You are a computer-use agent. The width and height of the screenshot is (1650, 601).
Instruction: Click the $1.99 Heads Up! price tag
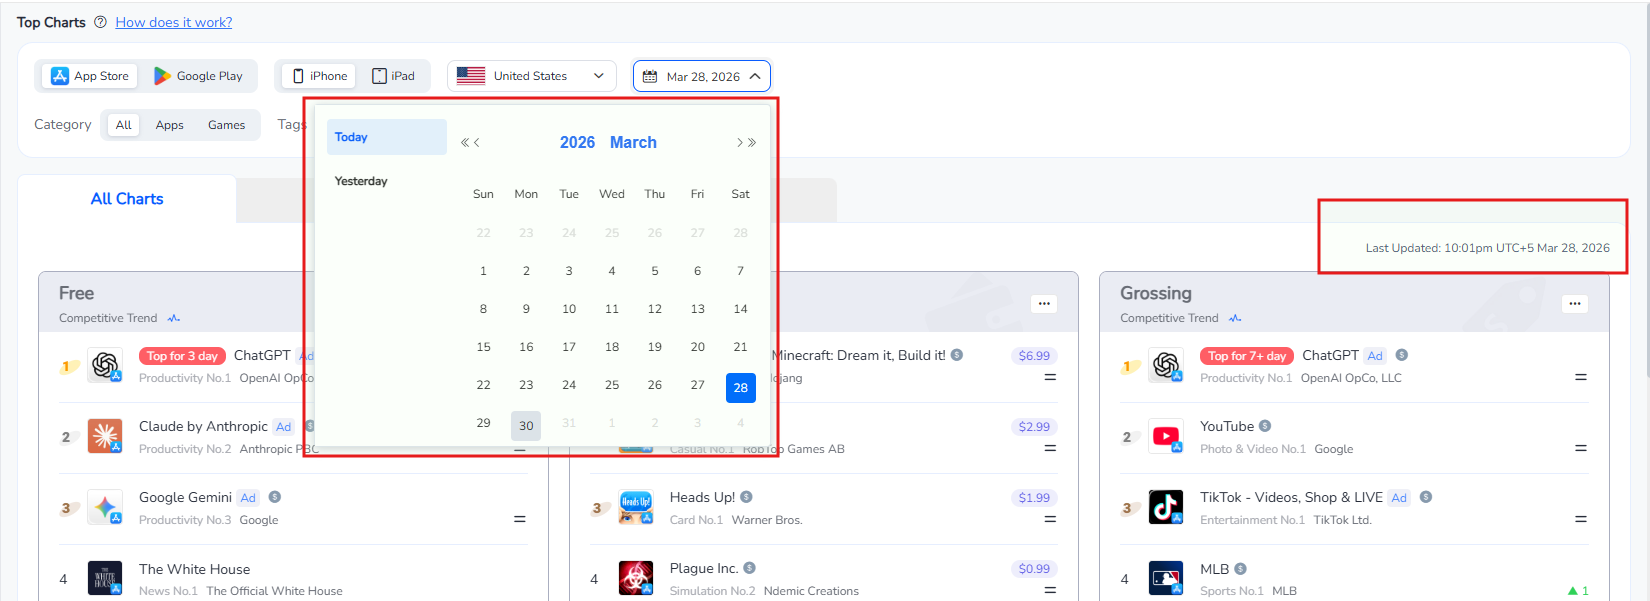pos(1034,497)
